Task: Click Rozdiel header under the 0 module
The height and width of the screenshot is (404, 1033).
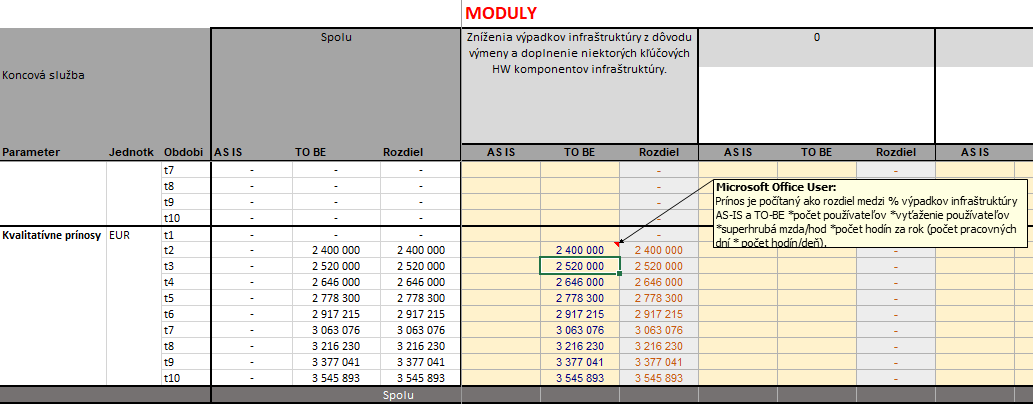Action: [895, 152]
